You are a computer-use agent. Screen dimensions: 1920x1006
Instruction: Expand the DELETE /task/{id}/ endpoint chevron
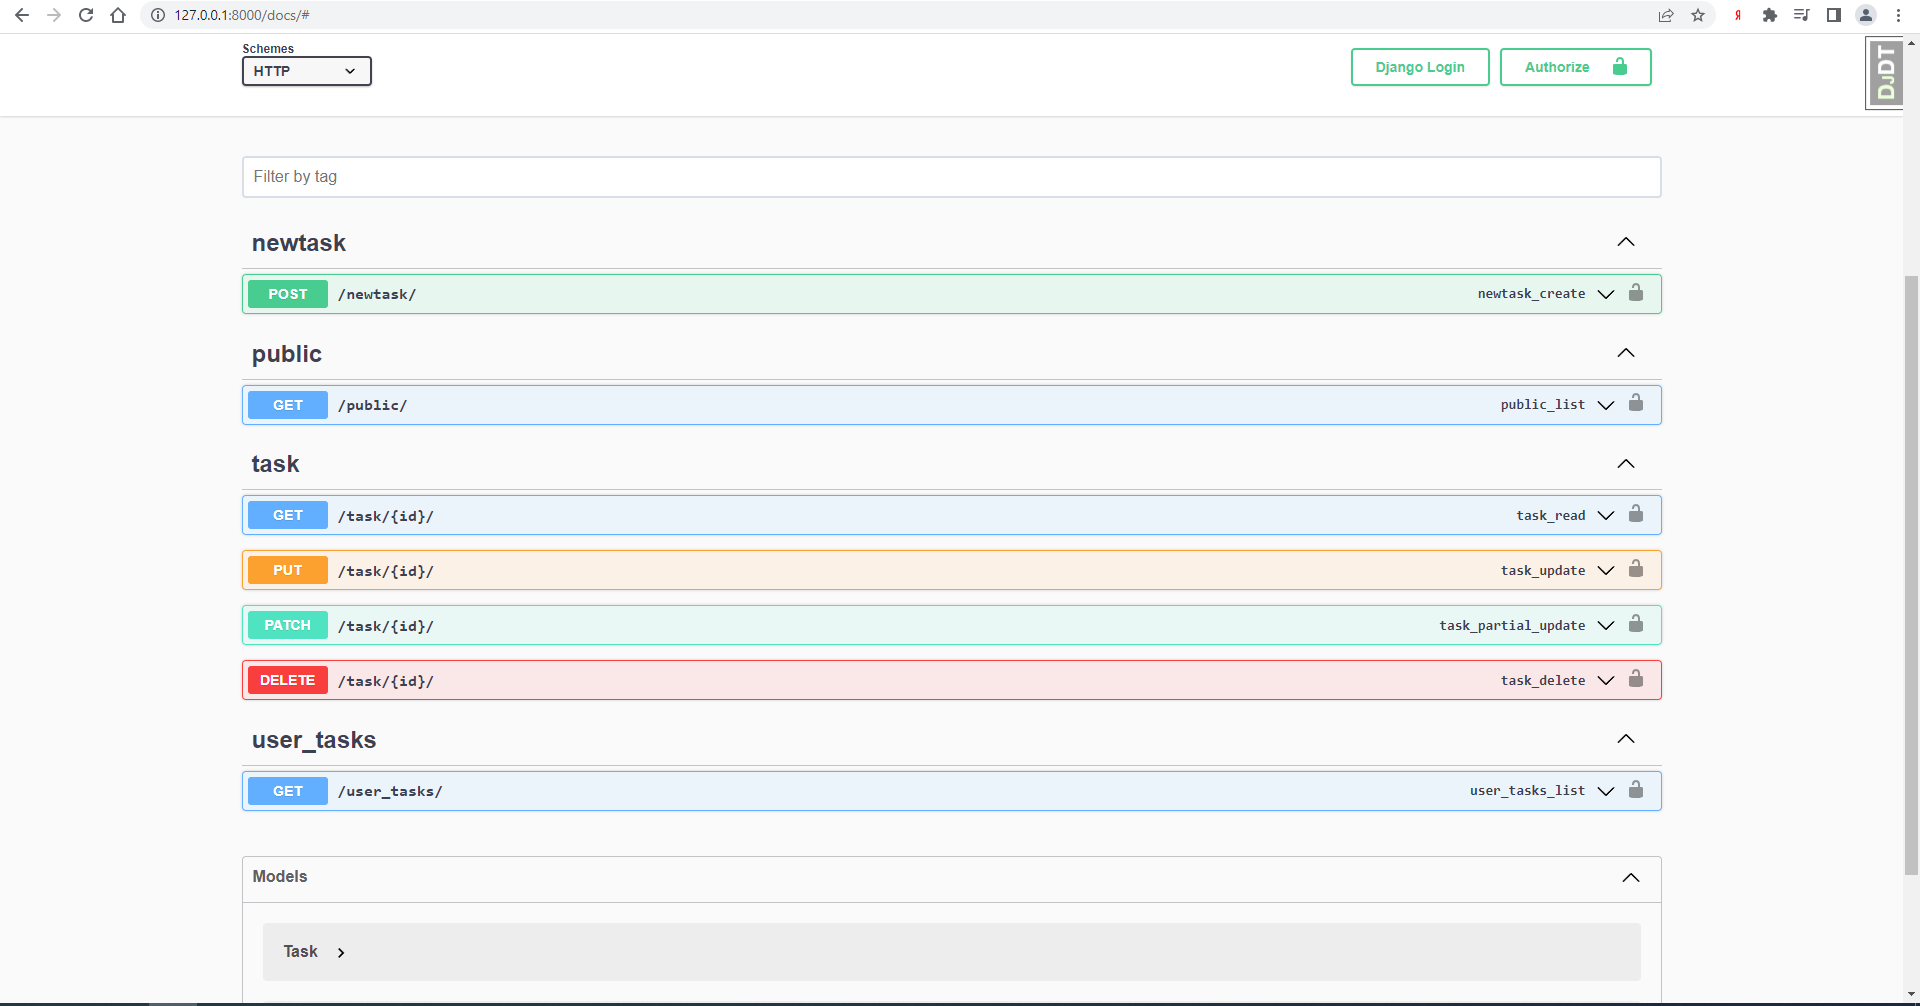[1606, 680]
